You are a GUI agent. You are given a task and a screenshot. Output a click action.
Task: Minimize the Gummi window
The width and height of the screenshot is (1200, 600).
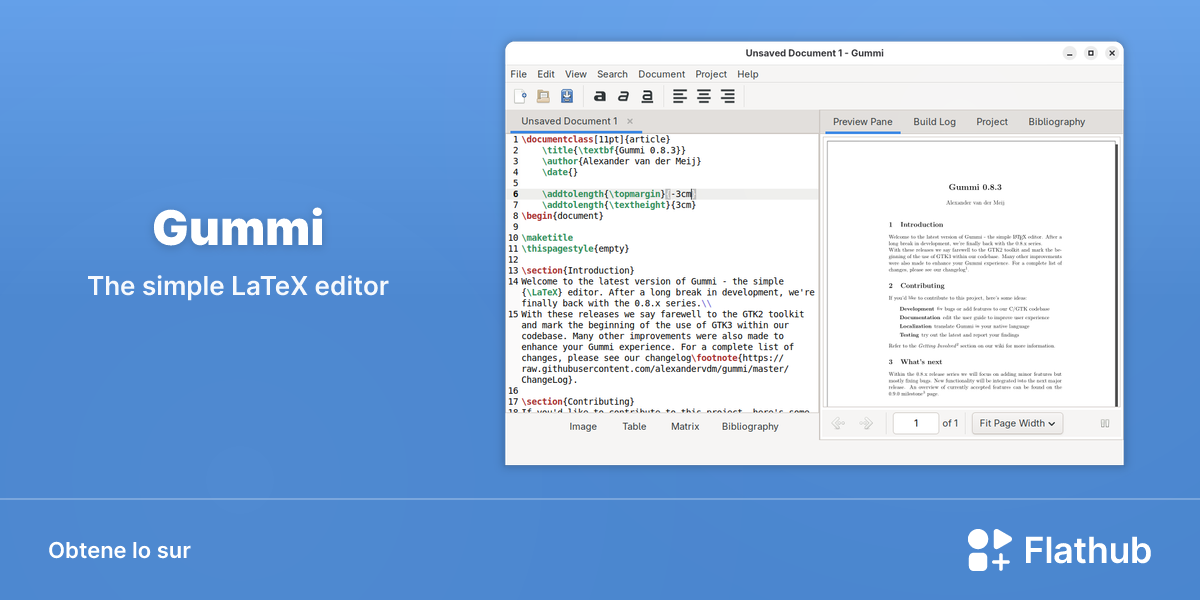point(1068,53)
